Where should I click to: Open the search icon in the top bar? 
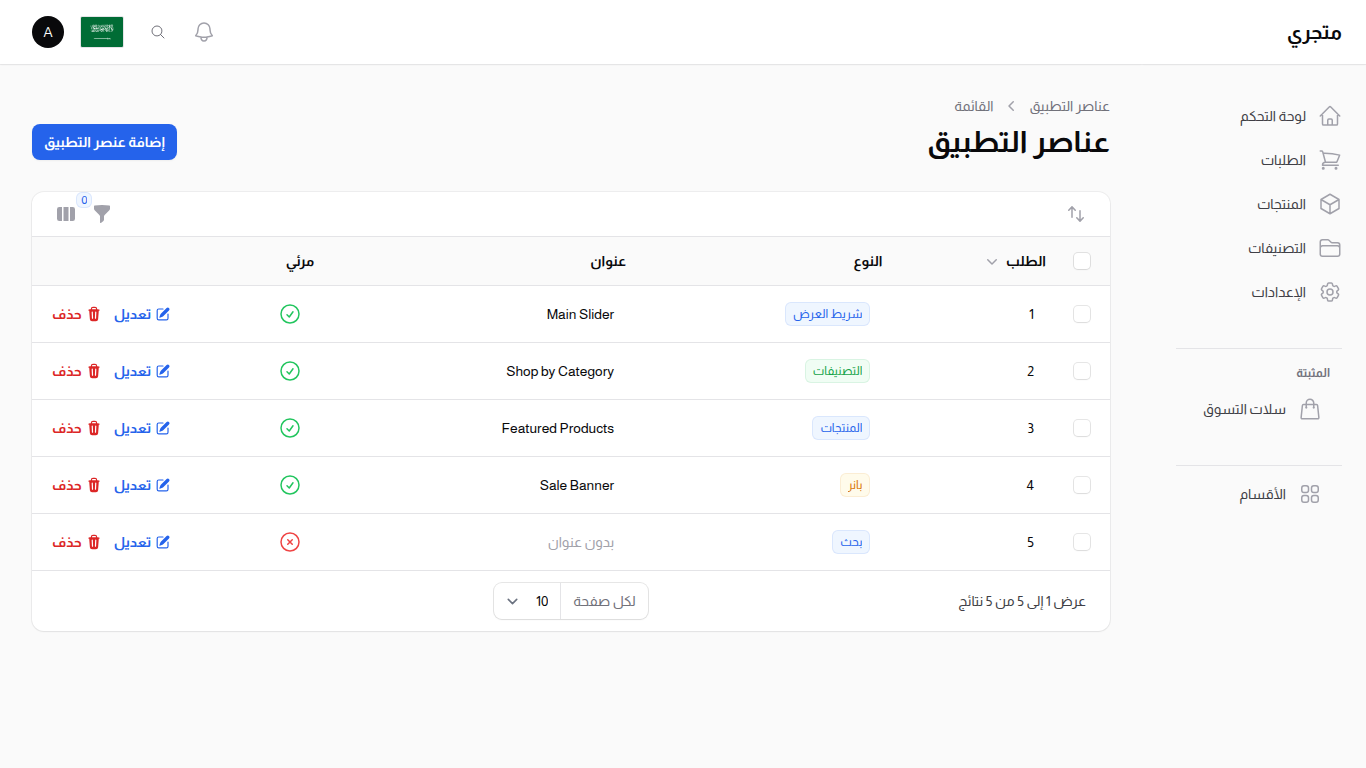click(x=157, y=31)
